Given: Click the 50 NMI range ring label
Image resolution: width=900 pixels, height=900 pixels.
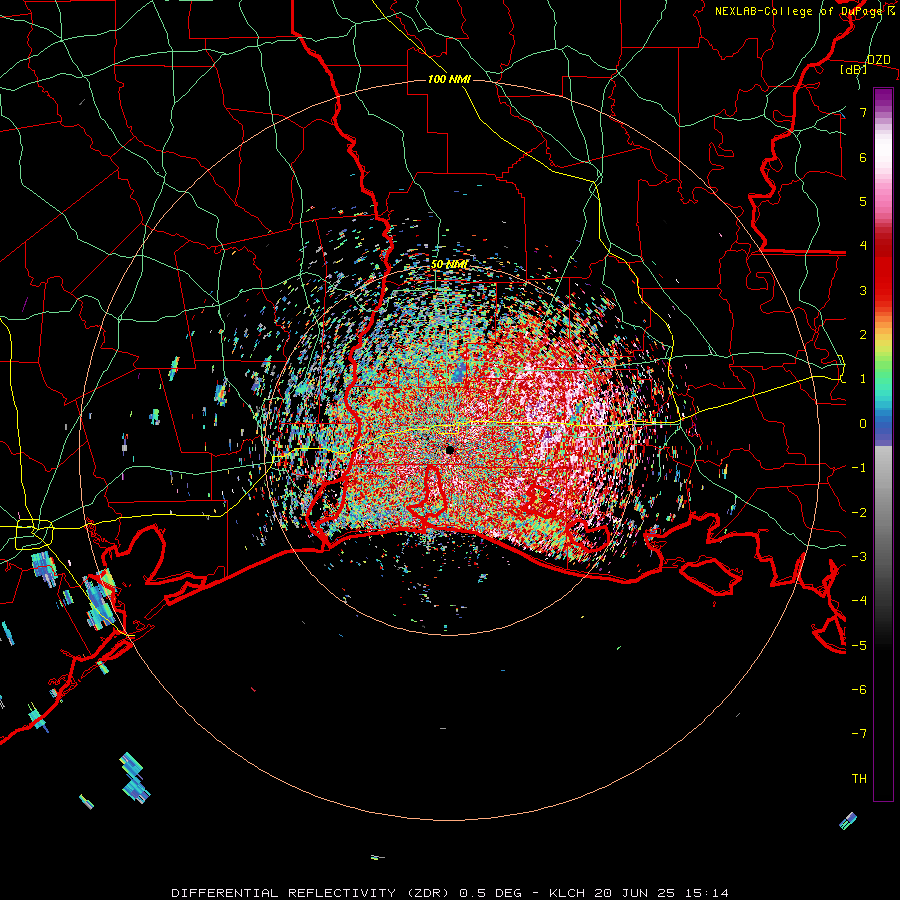Looking at the screenshot, I should pos(449,265).
